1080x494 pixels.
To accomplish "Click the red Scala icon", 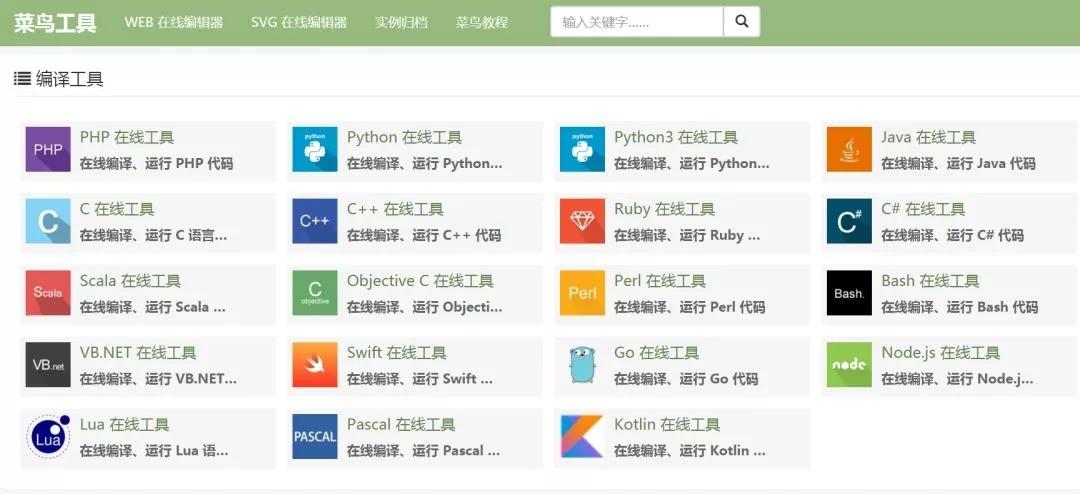I will [x=48, y=293].
